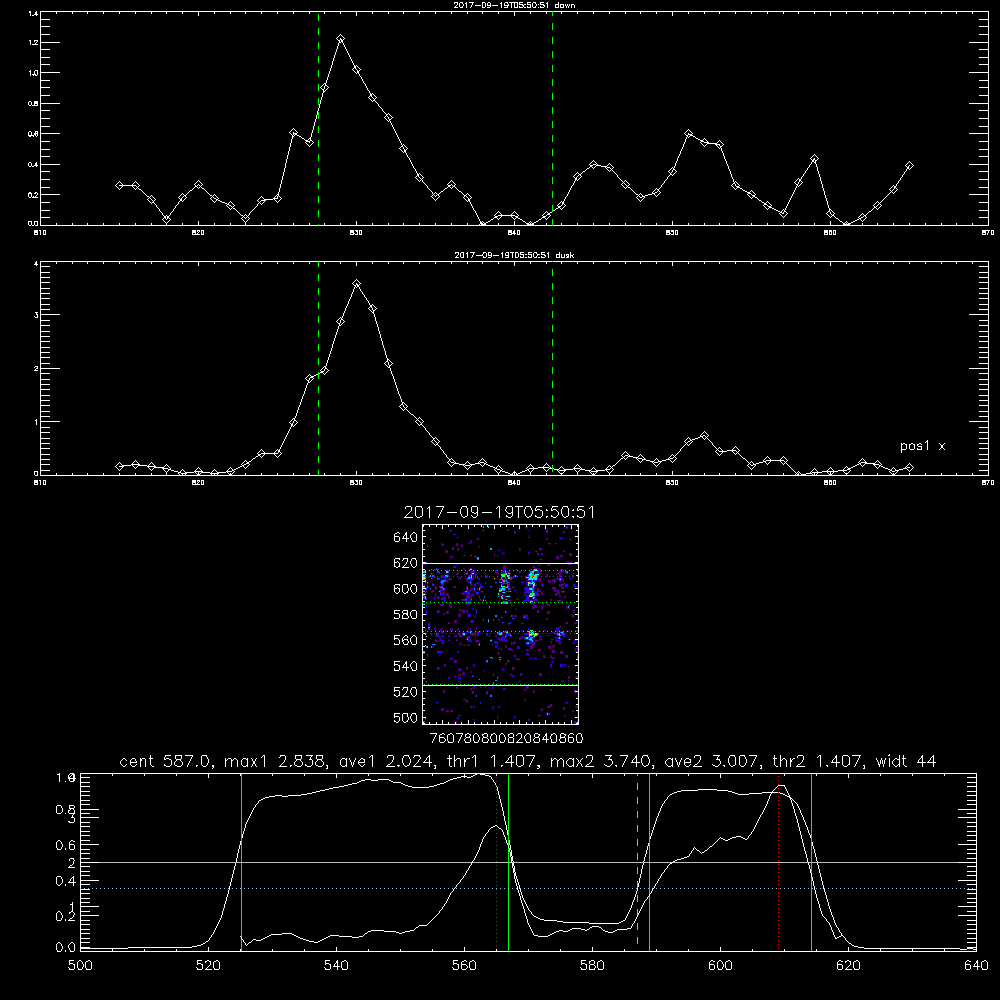Click the orange dashed line in bottom plot
This screenshot has height=1000, width=1000.
pos(637,861)
